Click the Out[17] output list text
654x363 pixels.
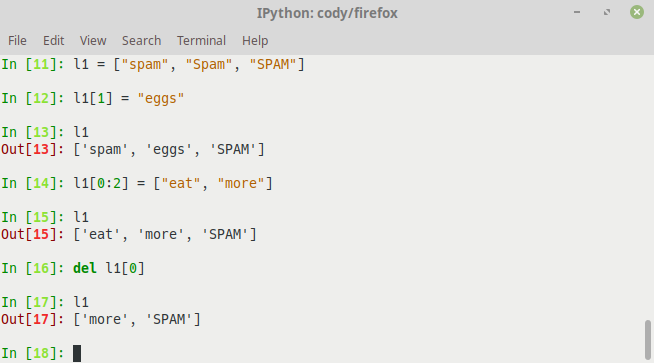[137, 320]
